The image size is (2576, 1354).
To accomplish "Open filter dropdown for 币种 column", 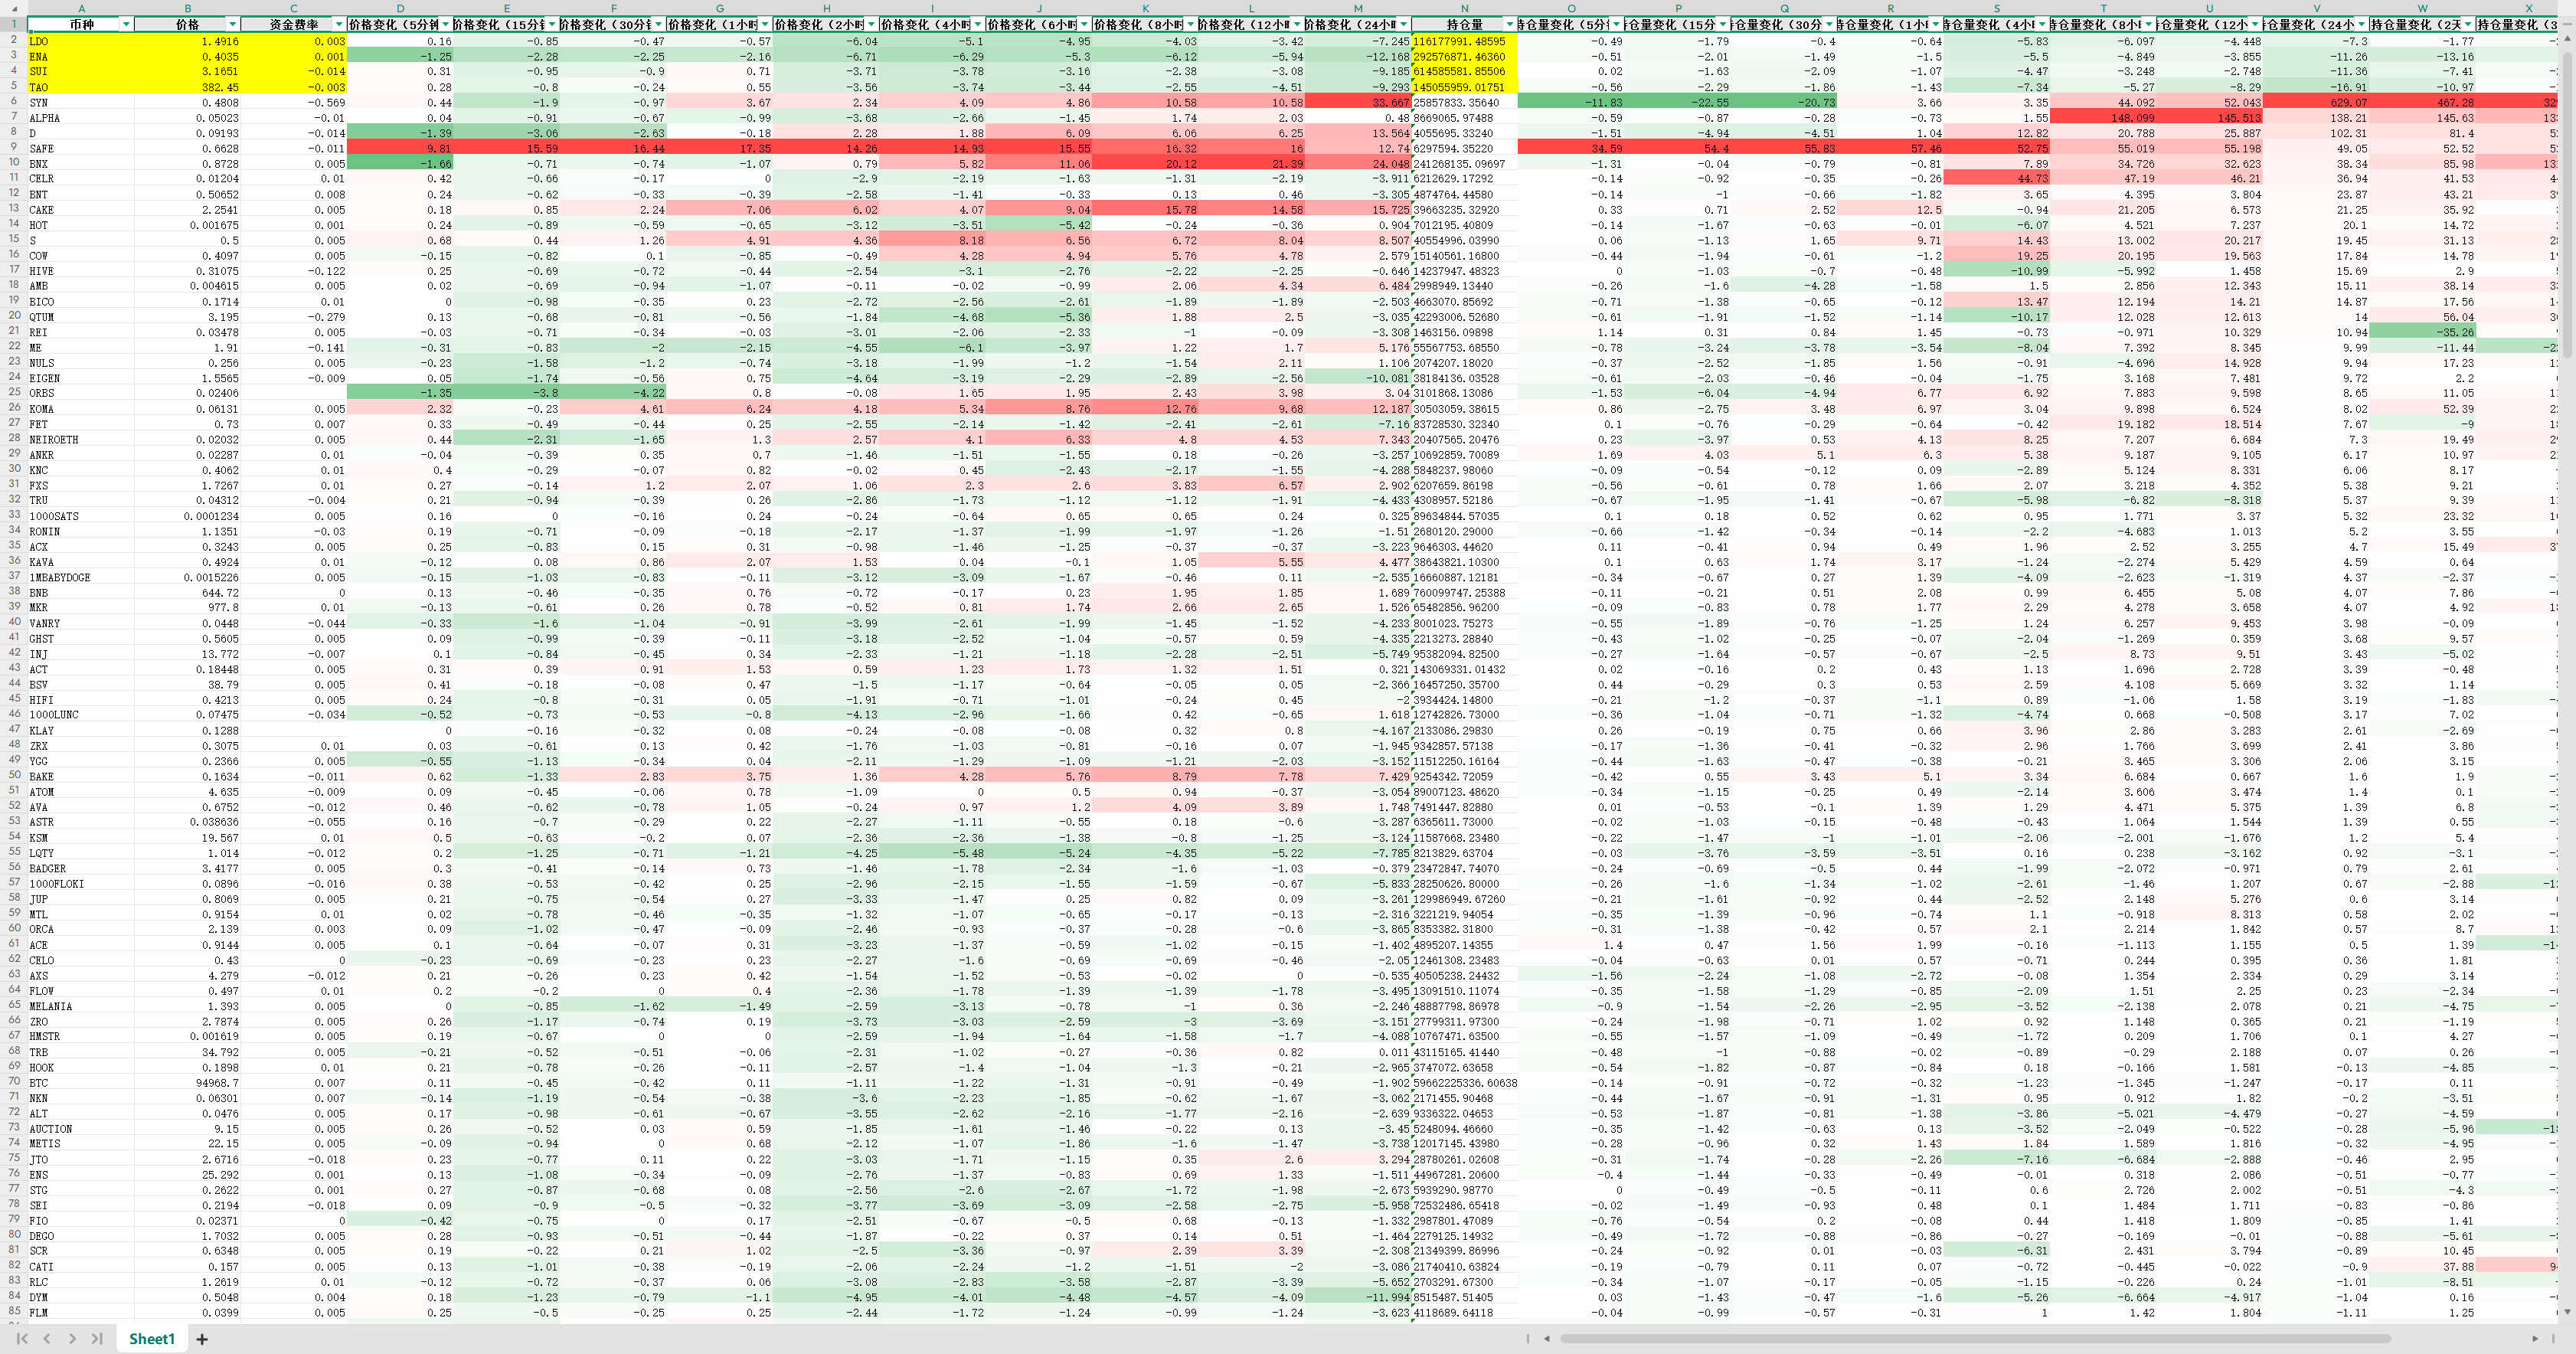I will (126, 24).
